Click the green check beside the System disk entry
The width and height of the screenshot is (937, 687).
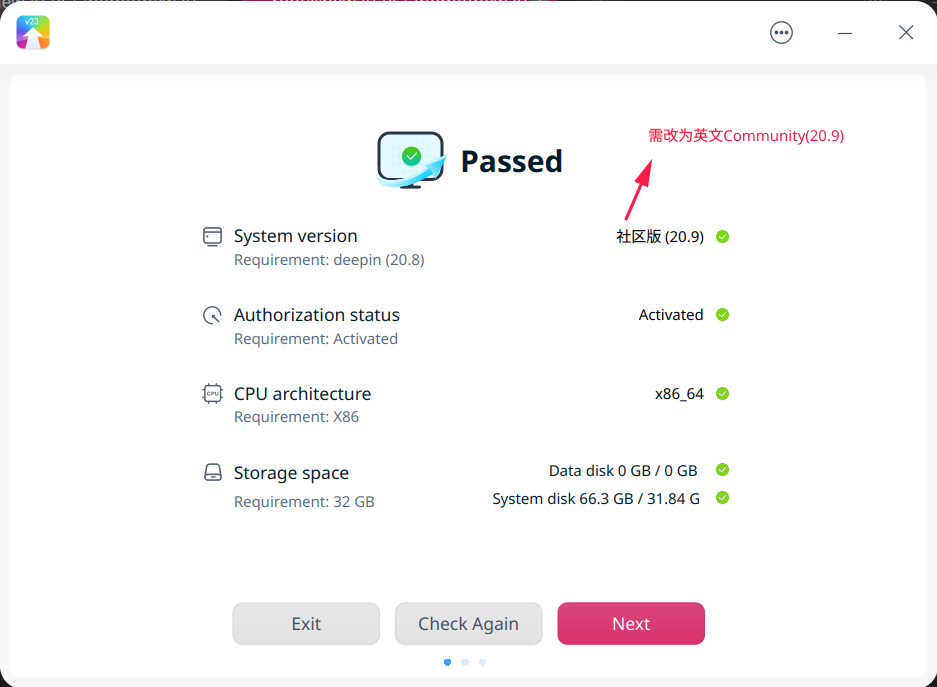click(x=722, y=498)
